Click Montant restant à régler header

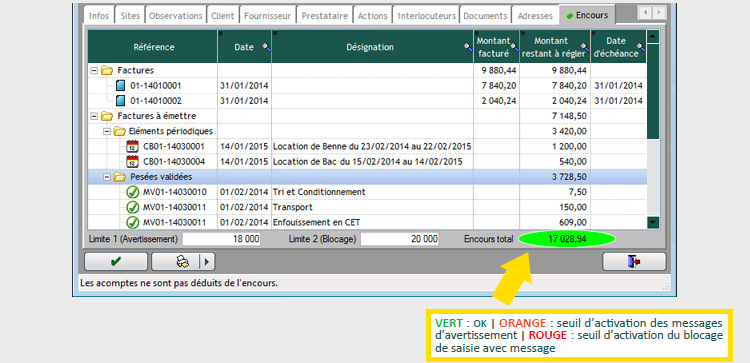tap(554, 47)
